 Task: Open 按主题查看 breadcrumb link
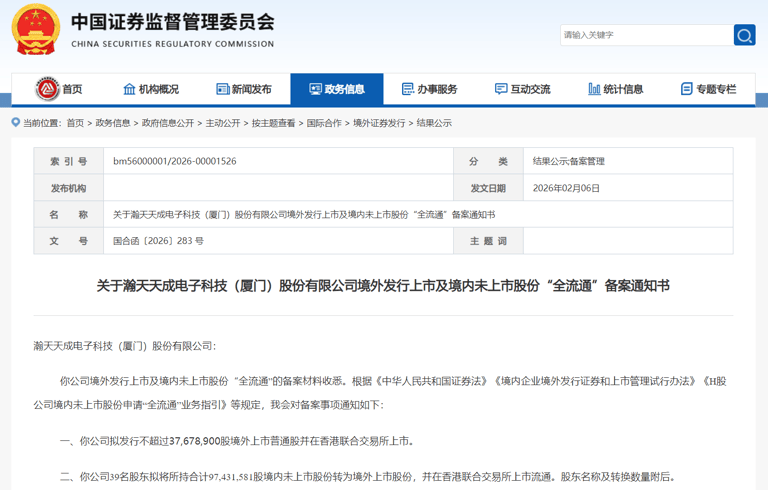pos(273,123)
